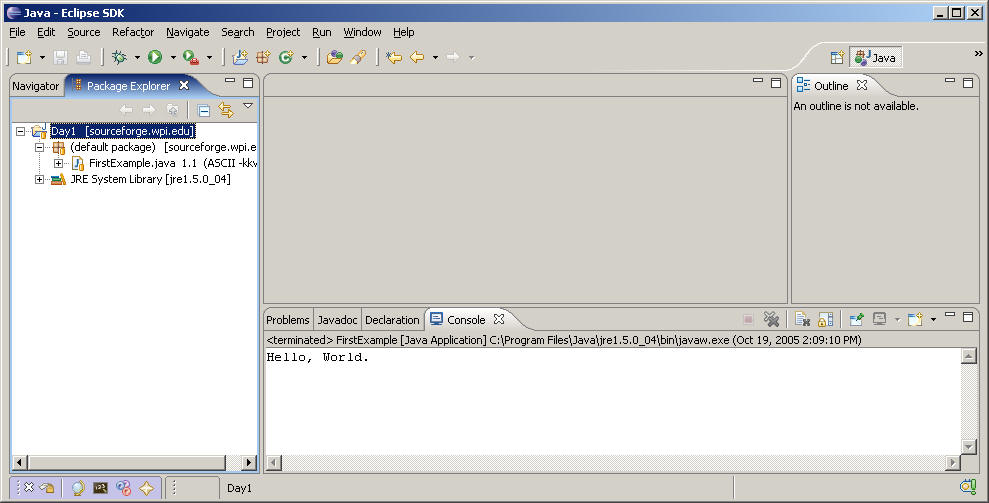The height and width of the screenshot is (503, 989).
Task: Click the New Java Project icon
Action: coord(240,57)
